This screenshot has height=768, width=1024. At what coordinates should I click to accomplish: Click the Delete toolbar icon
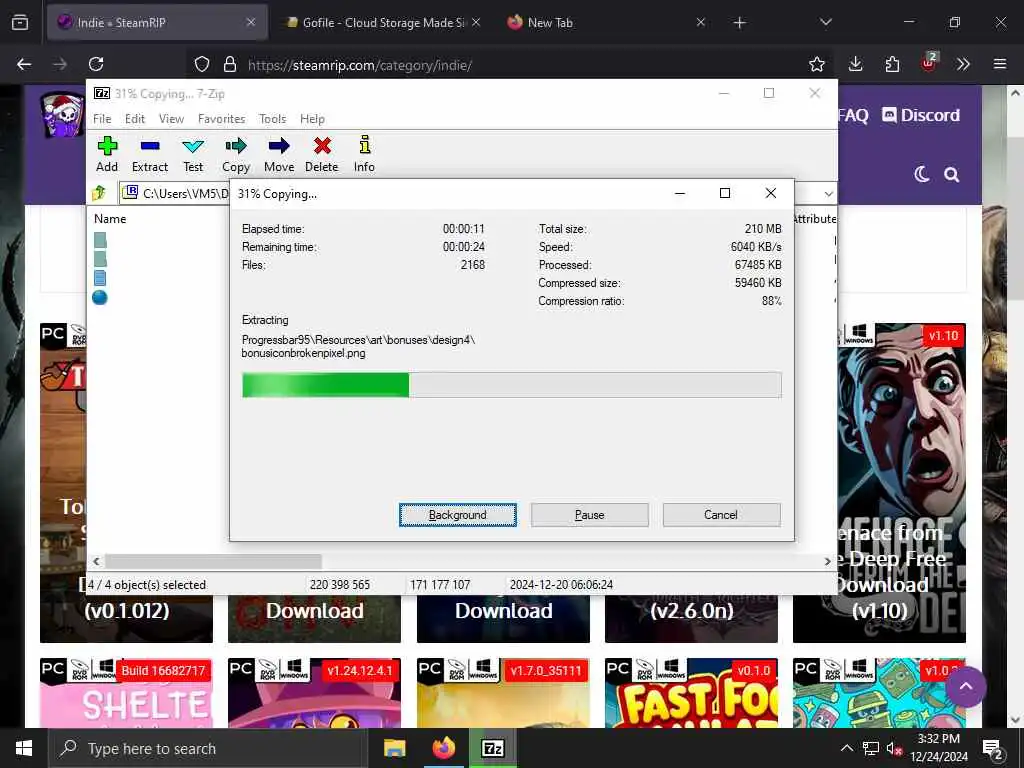pos(322,154)
